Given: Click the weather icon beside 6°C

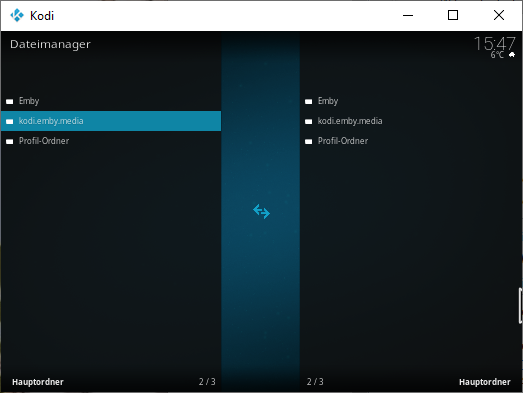Looking at the screenshot, I should 512,55.
